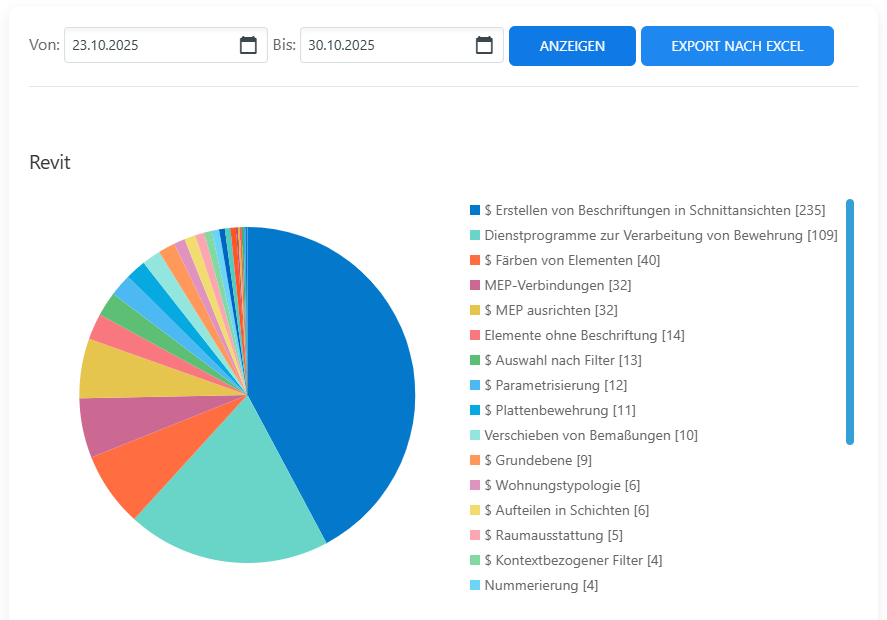Click the green Auswahl nach Filter swatch

[x=475, y=360]
